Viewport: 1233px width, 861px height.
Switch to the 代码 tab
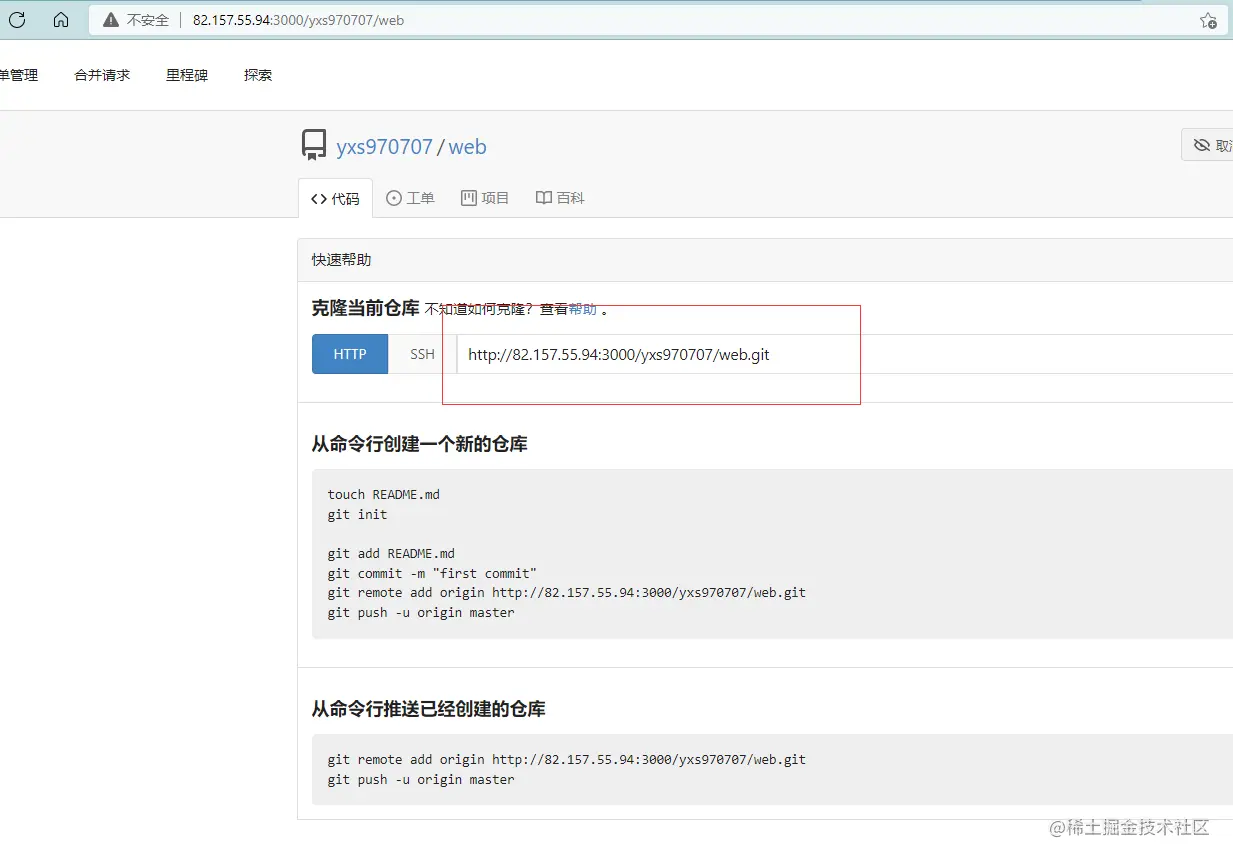335,198
